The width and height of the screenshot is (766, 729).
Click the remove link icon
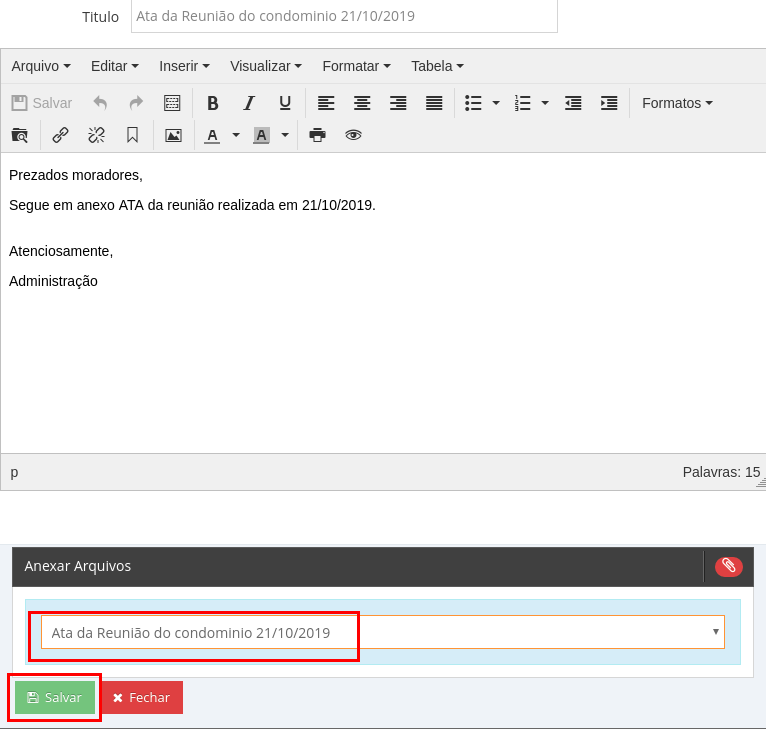point(96,135)
